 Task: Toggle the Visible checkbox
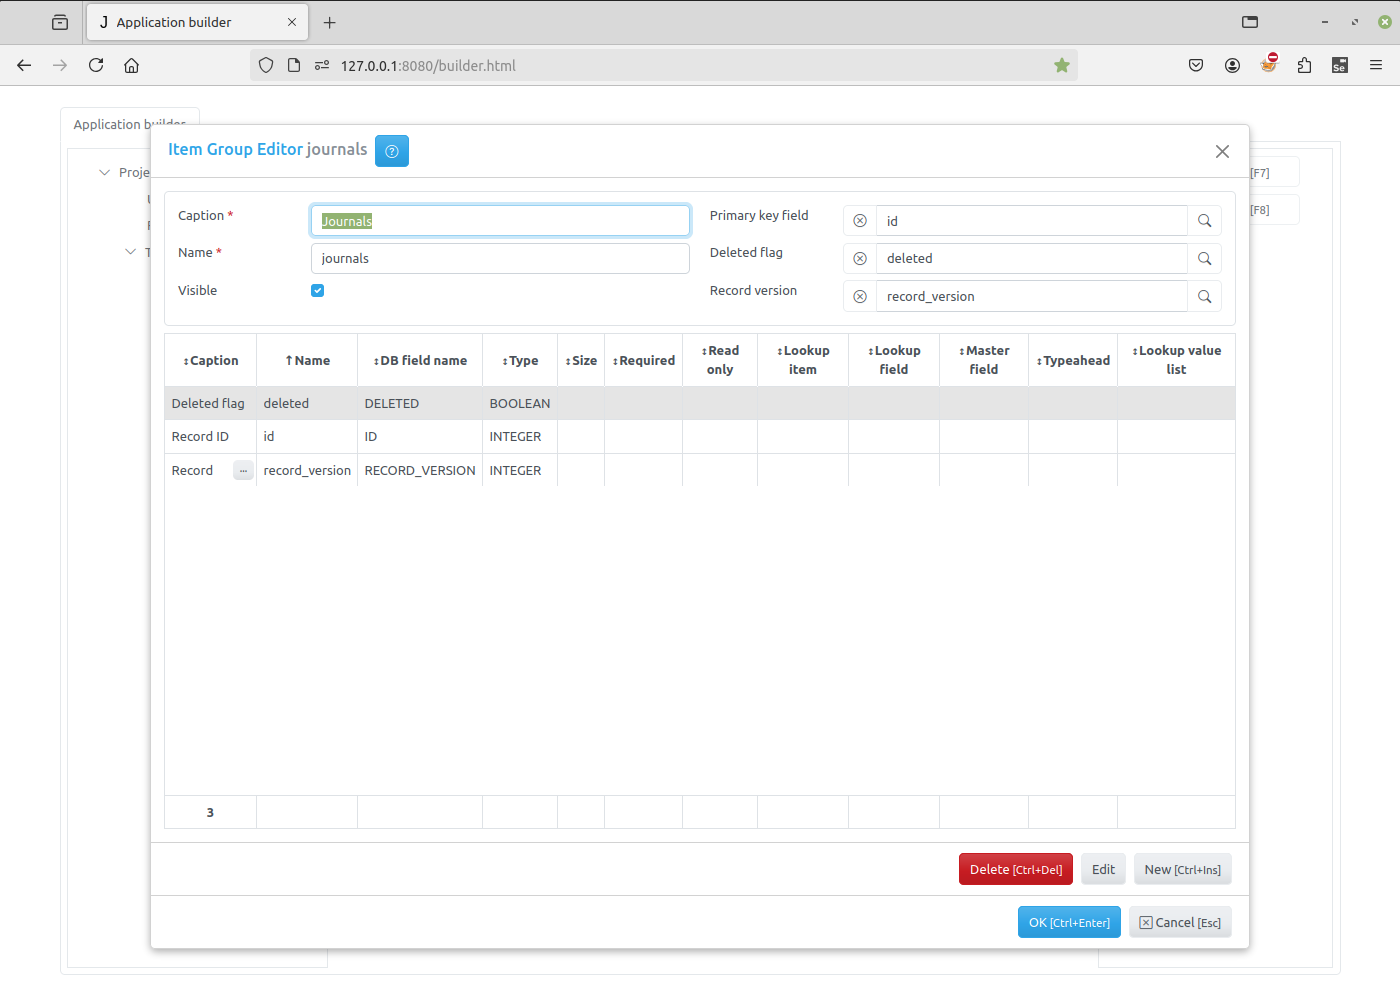317,291
